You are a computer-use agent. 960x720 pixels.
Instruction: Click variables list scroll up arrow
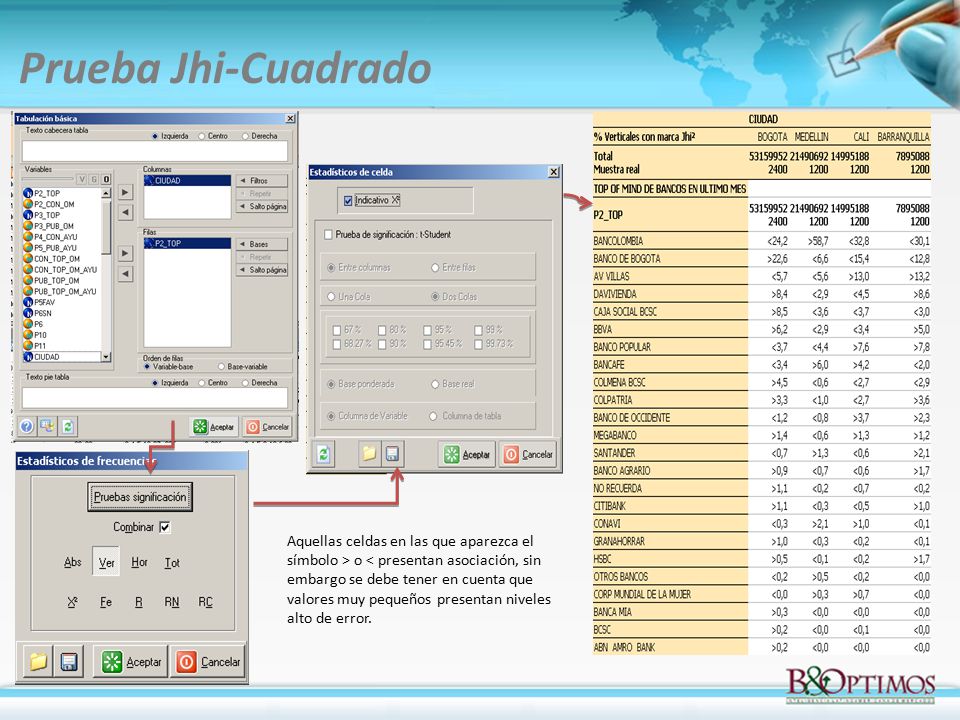pos(106,193)
